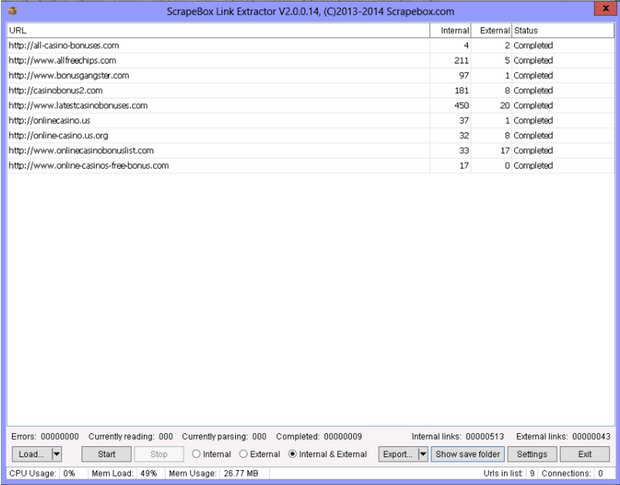Click Urls in list 9 status entry
Image resolution: width=620 pixels, height=485 pixels.
(x=509, y=473)
